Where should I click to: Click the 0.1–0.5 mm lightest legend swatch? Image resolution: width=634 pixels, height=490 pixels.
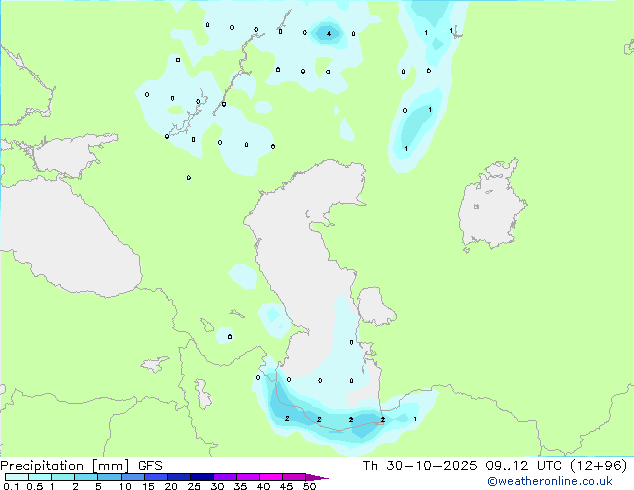click(x=17, y=477)
